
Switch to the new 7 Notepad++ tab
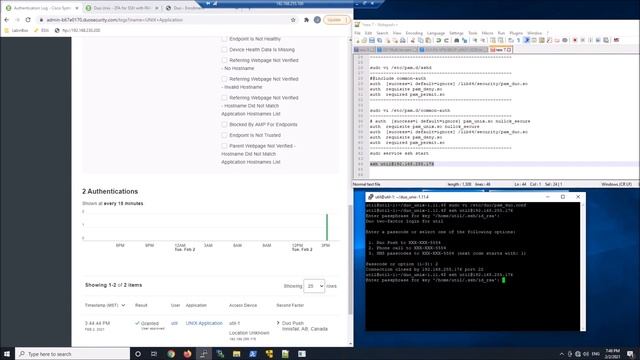tap(500, 50)
